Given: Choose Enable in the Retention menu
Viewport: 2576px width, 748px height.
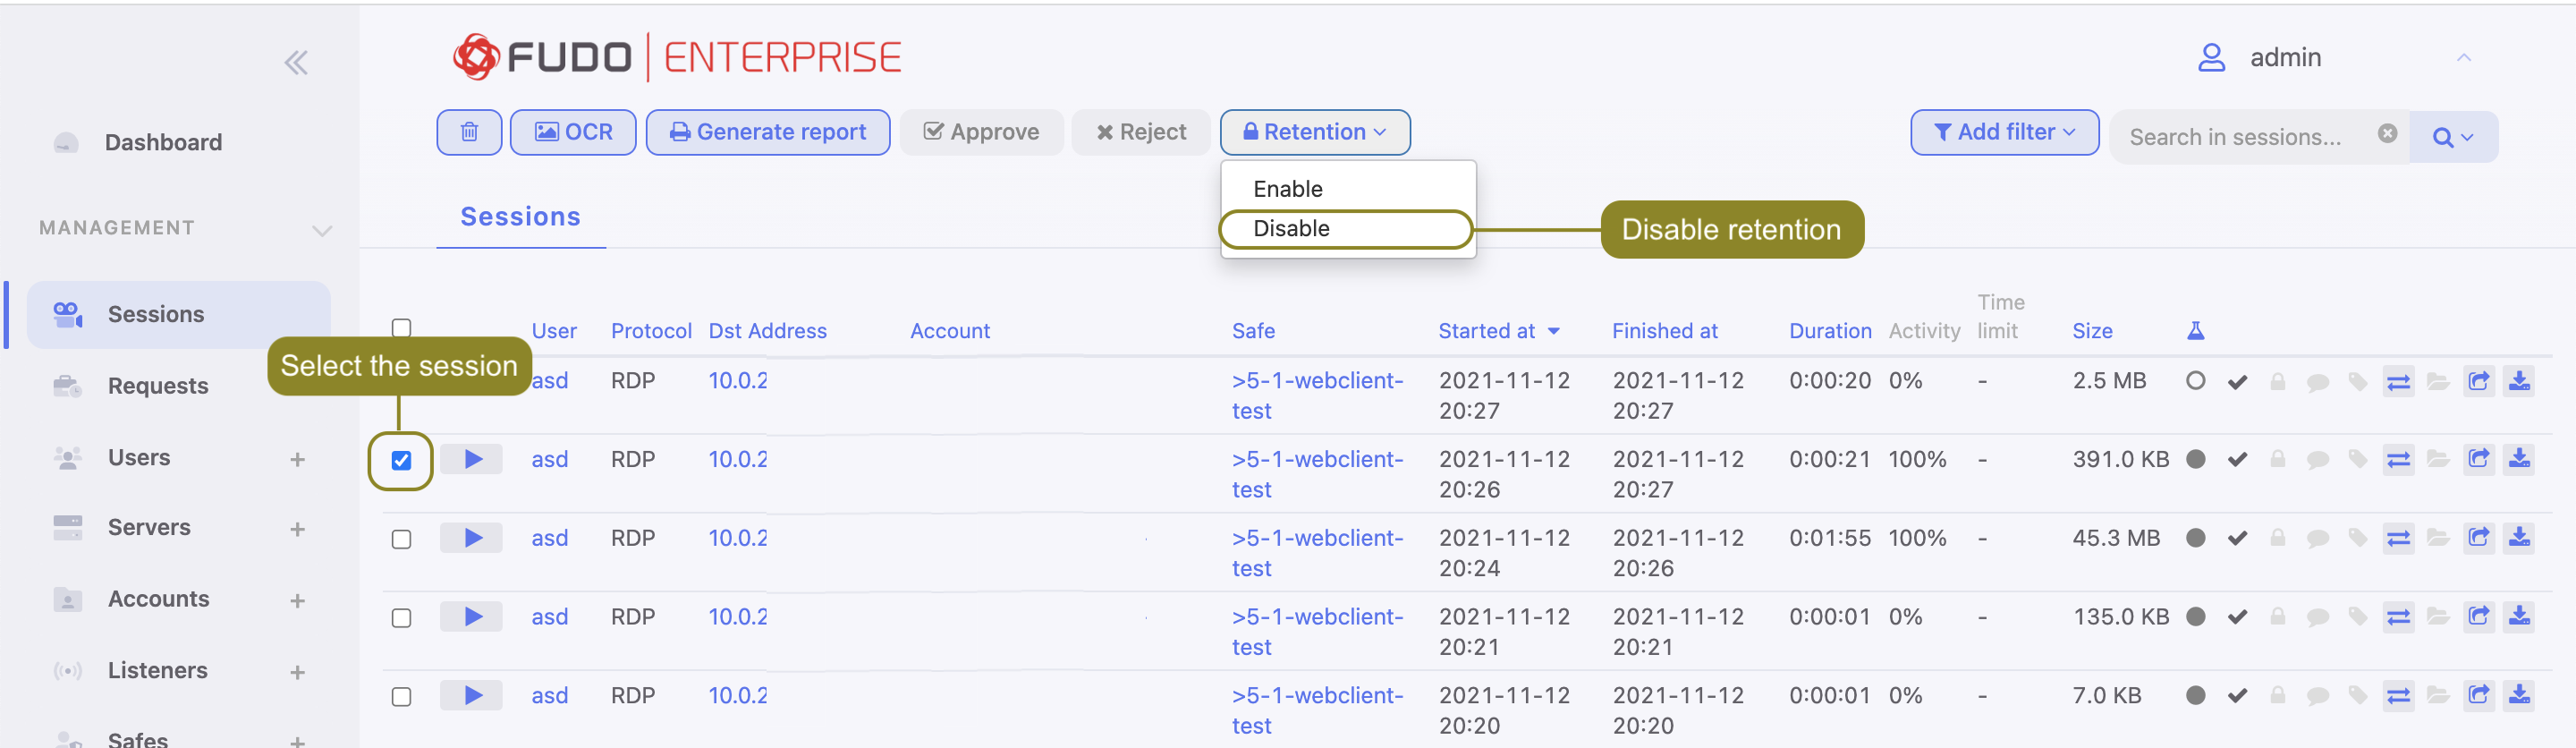Looking at the screenshot, I should coord(1288,189).
